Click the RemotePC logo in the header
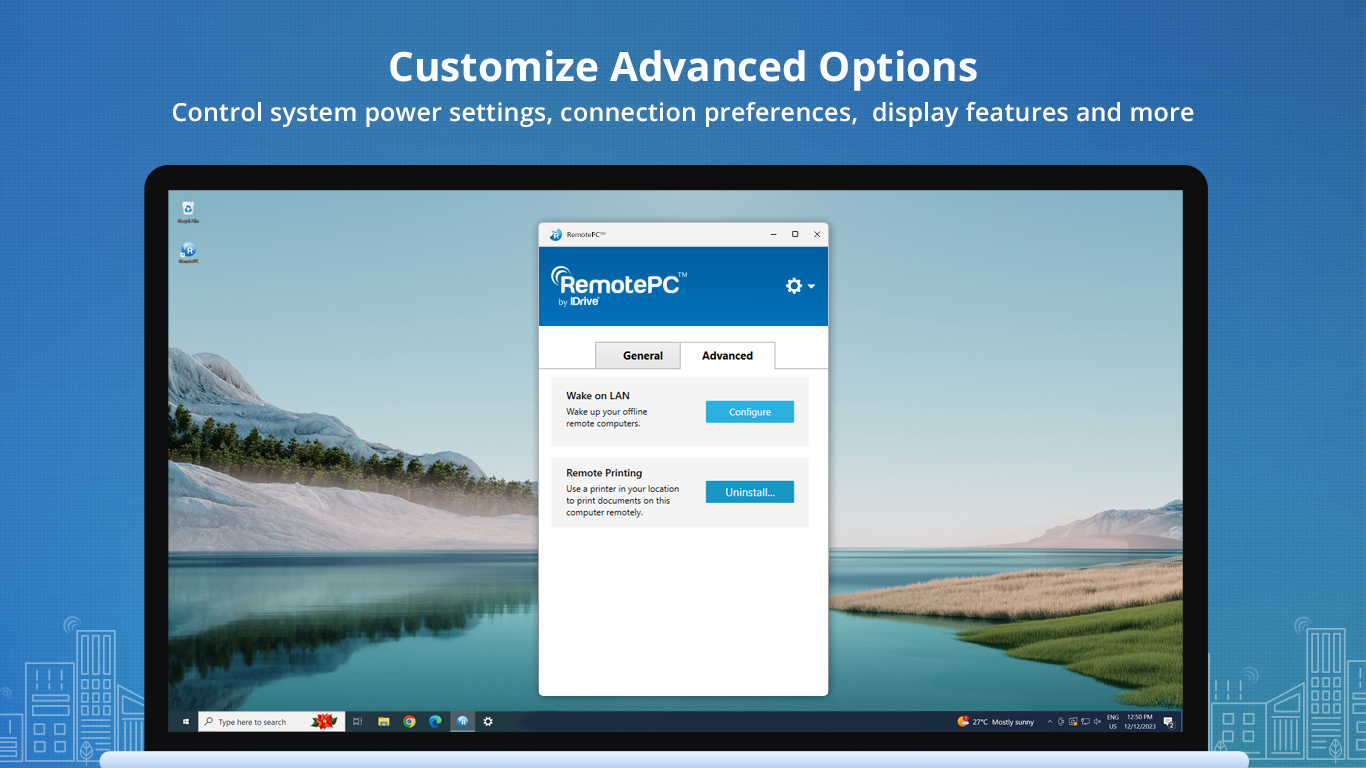1366x768 pixels. [614, 283]
